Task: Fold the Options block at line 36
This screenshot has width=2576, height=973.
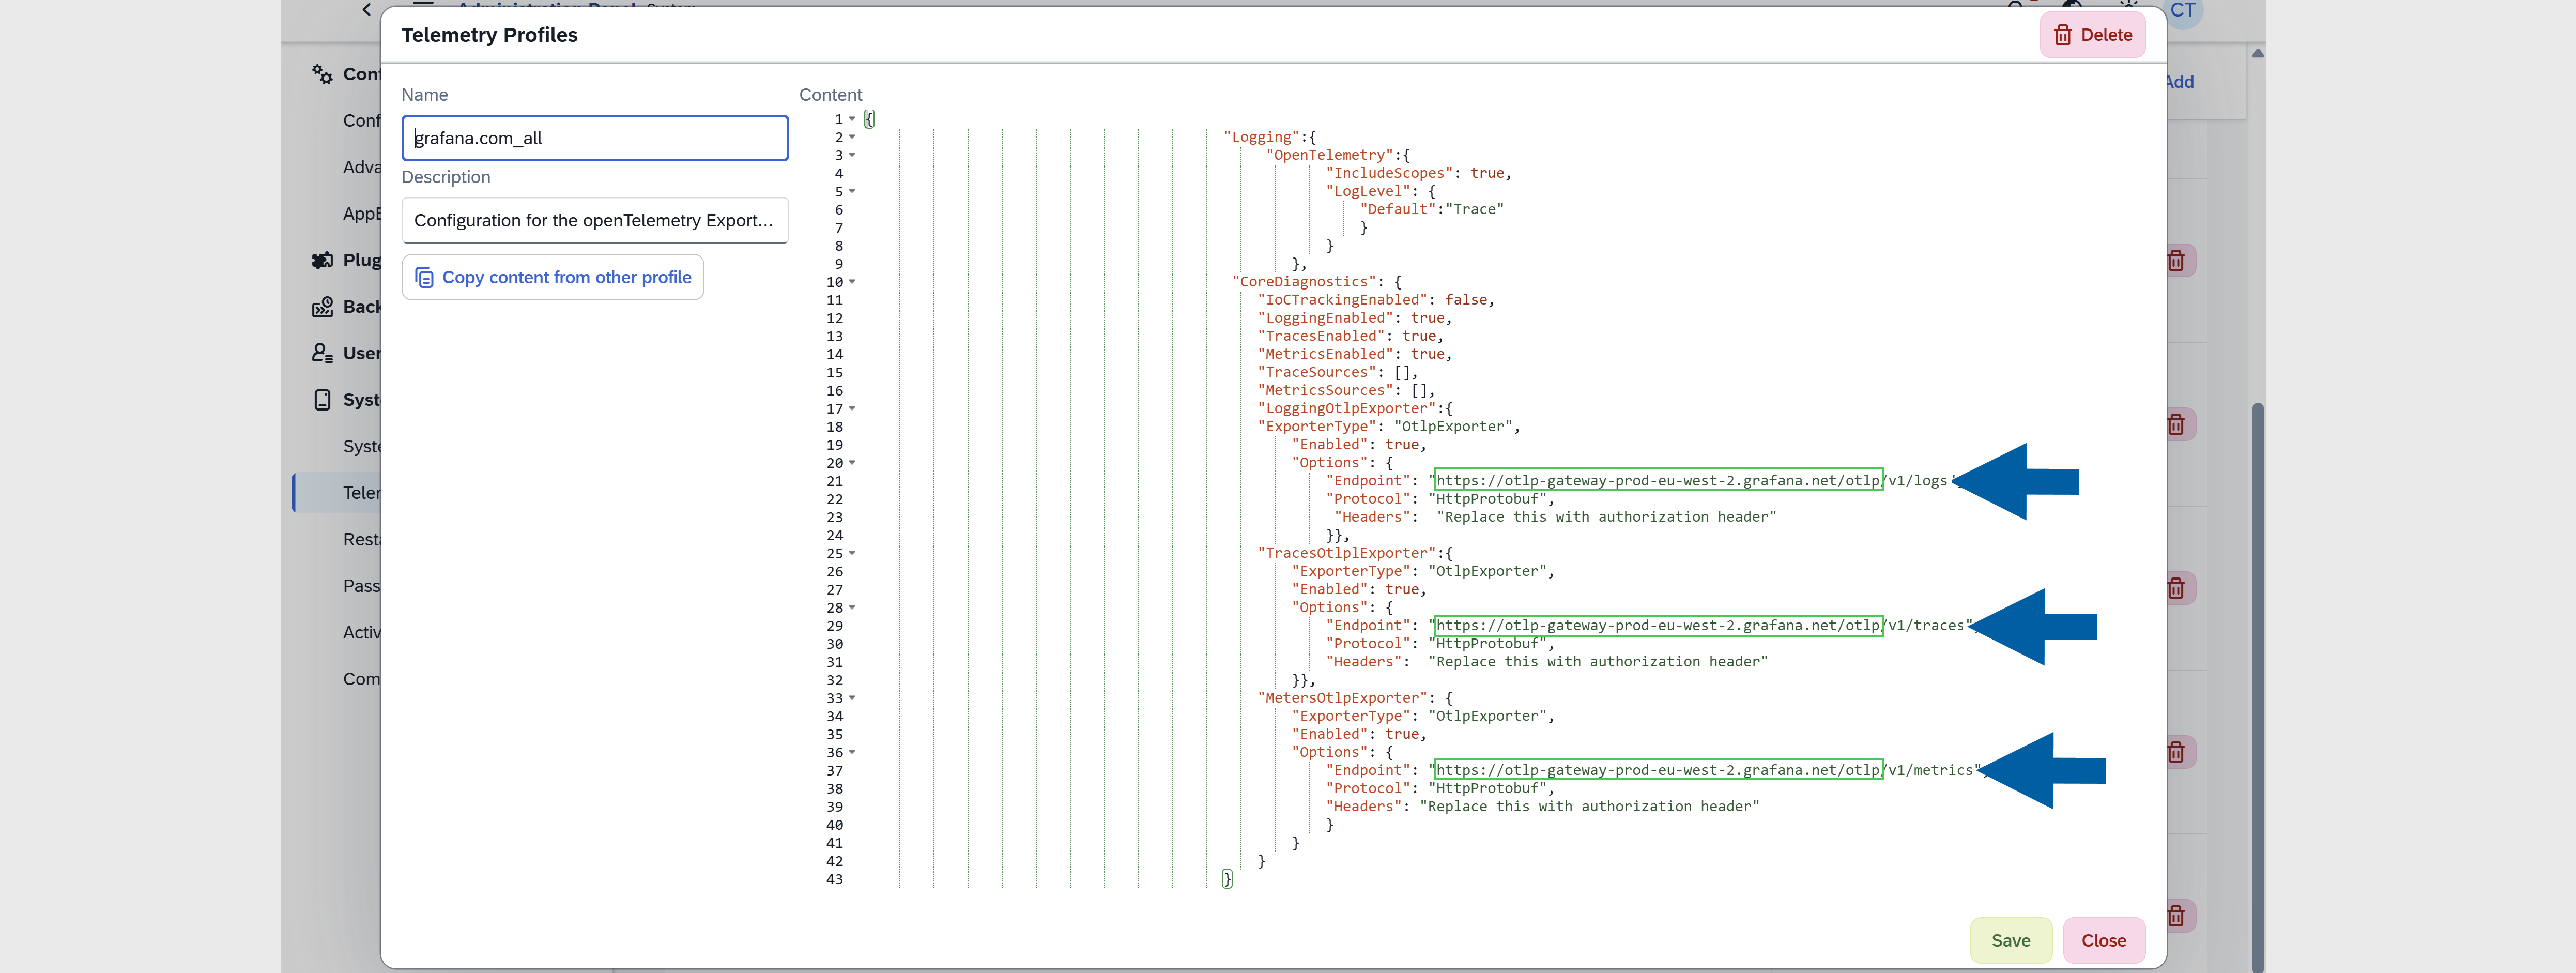Action: 852,752
